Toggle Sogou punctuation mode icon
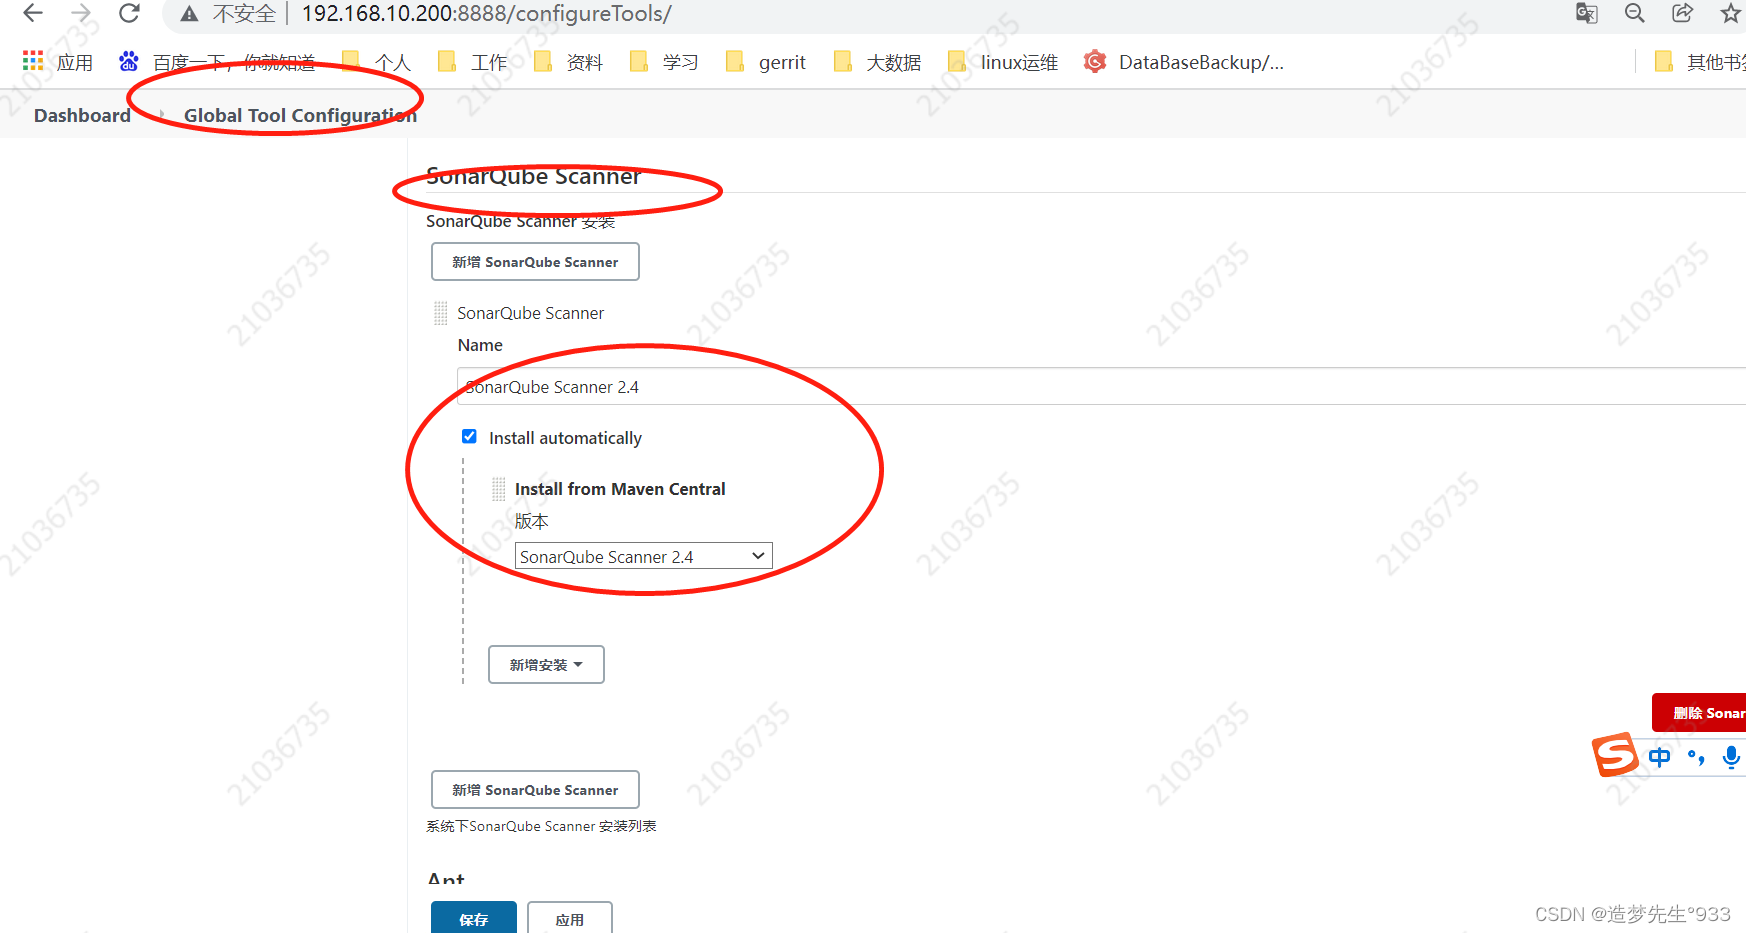Image resolution: width=1746 pixels, height=933 pixels. tap(1696, 757)
